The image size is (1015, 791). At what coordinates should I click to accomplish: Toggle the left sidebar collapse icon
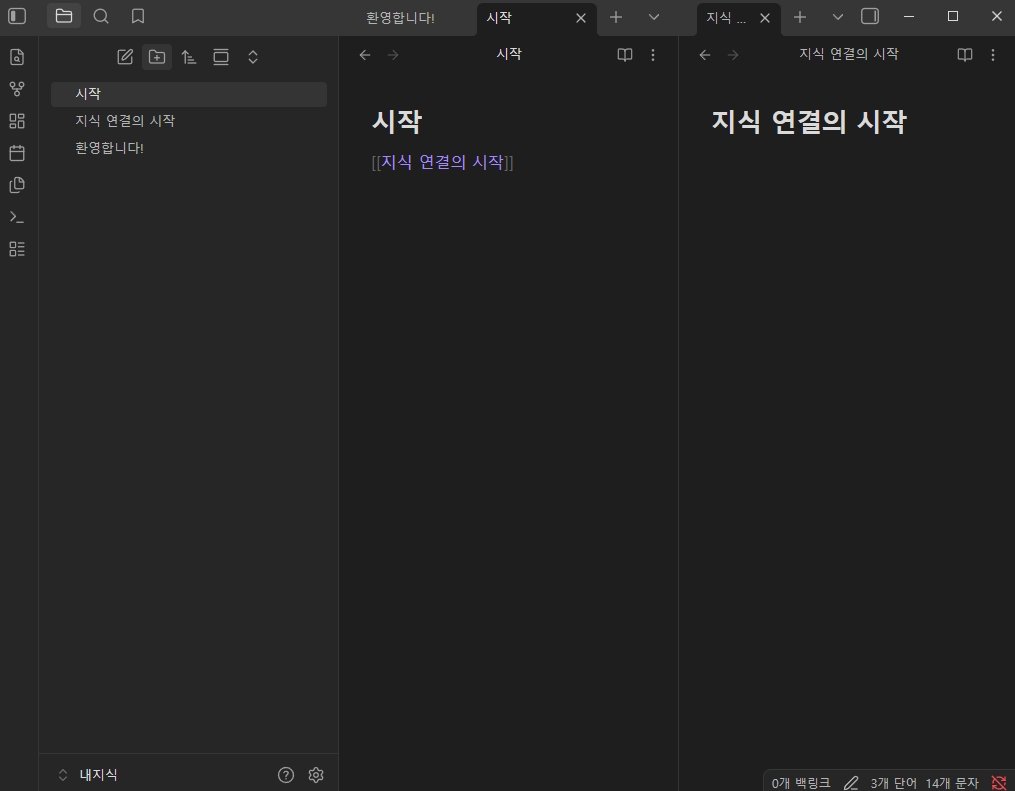coord(17,16)
